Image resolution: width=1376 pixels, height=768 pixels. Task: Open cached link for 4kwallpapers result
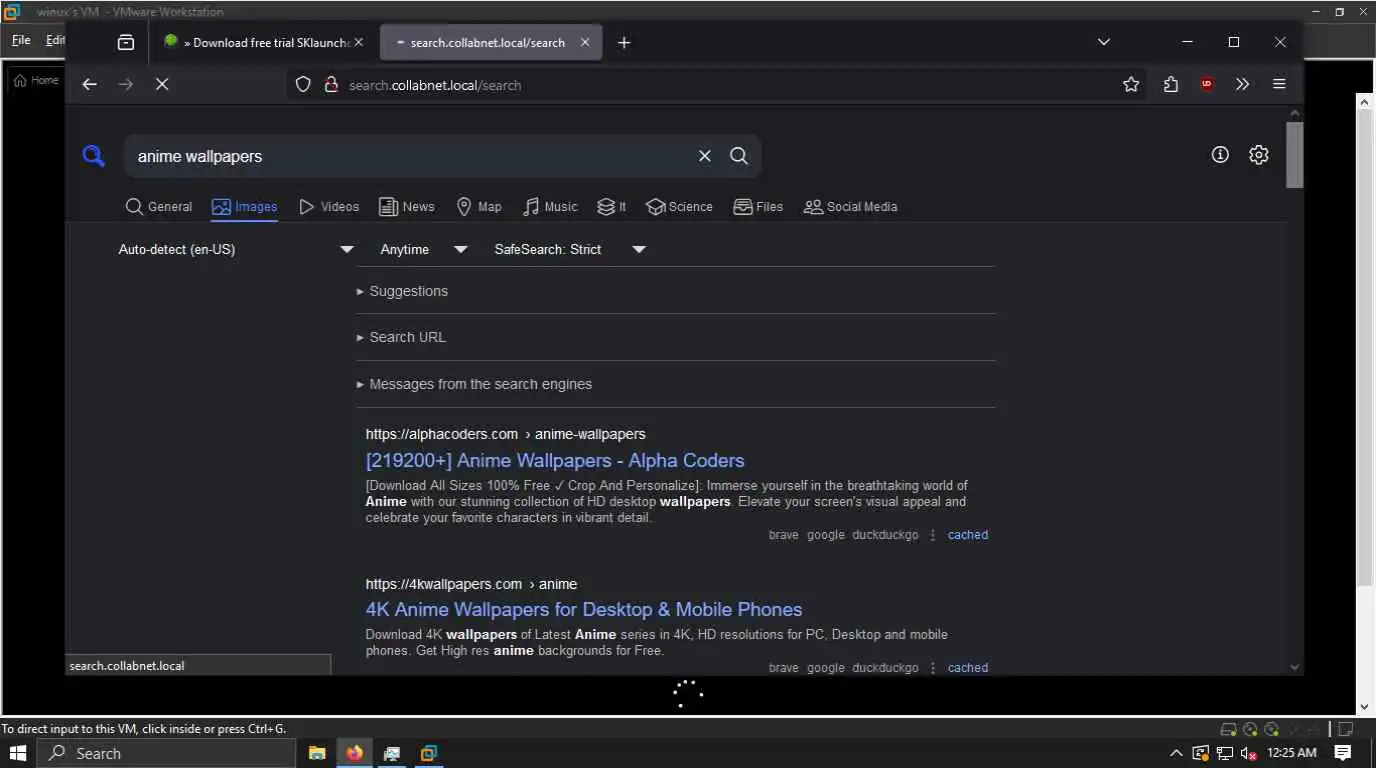968,668
